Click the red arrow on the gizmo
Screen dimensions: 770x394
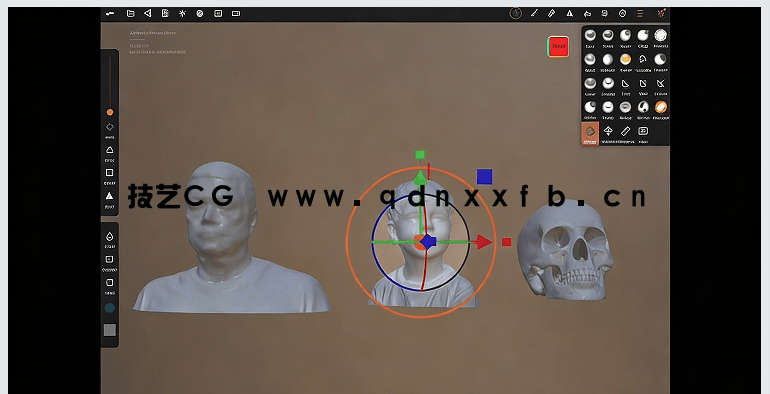coord(484,242)
